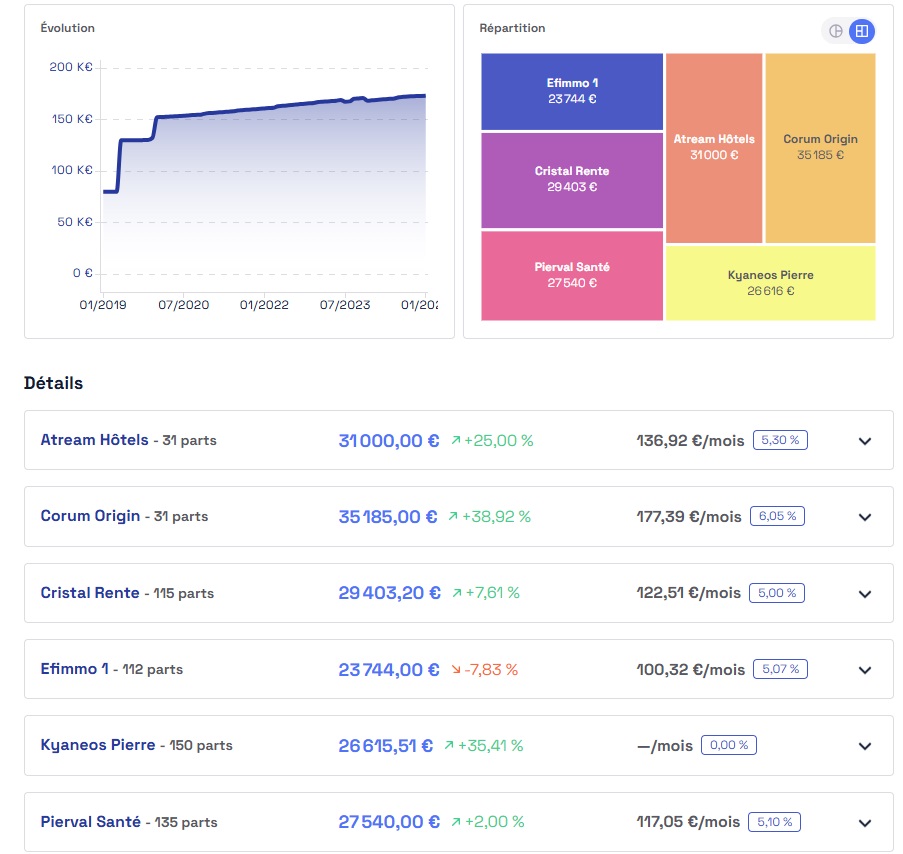
Task: Select the Kyaneos Pierre treemap block
Action: 771,283
